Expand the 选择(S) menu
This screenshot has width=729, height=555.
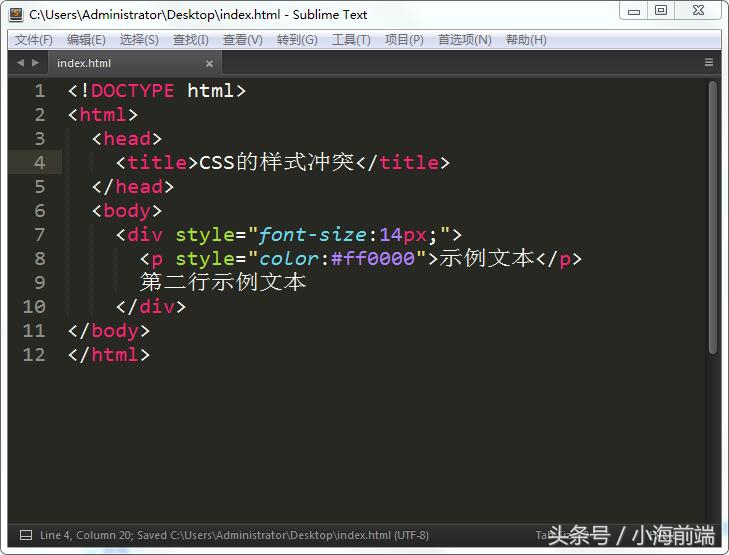point(139,40)
